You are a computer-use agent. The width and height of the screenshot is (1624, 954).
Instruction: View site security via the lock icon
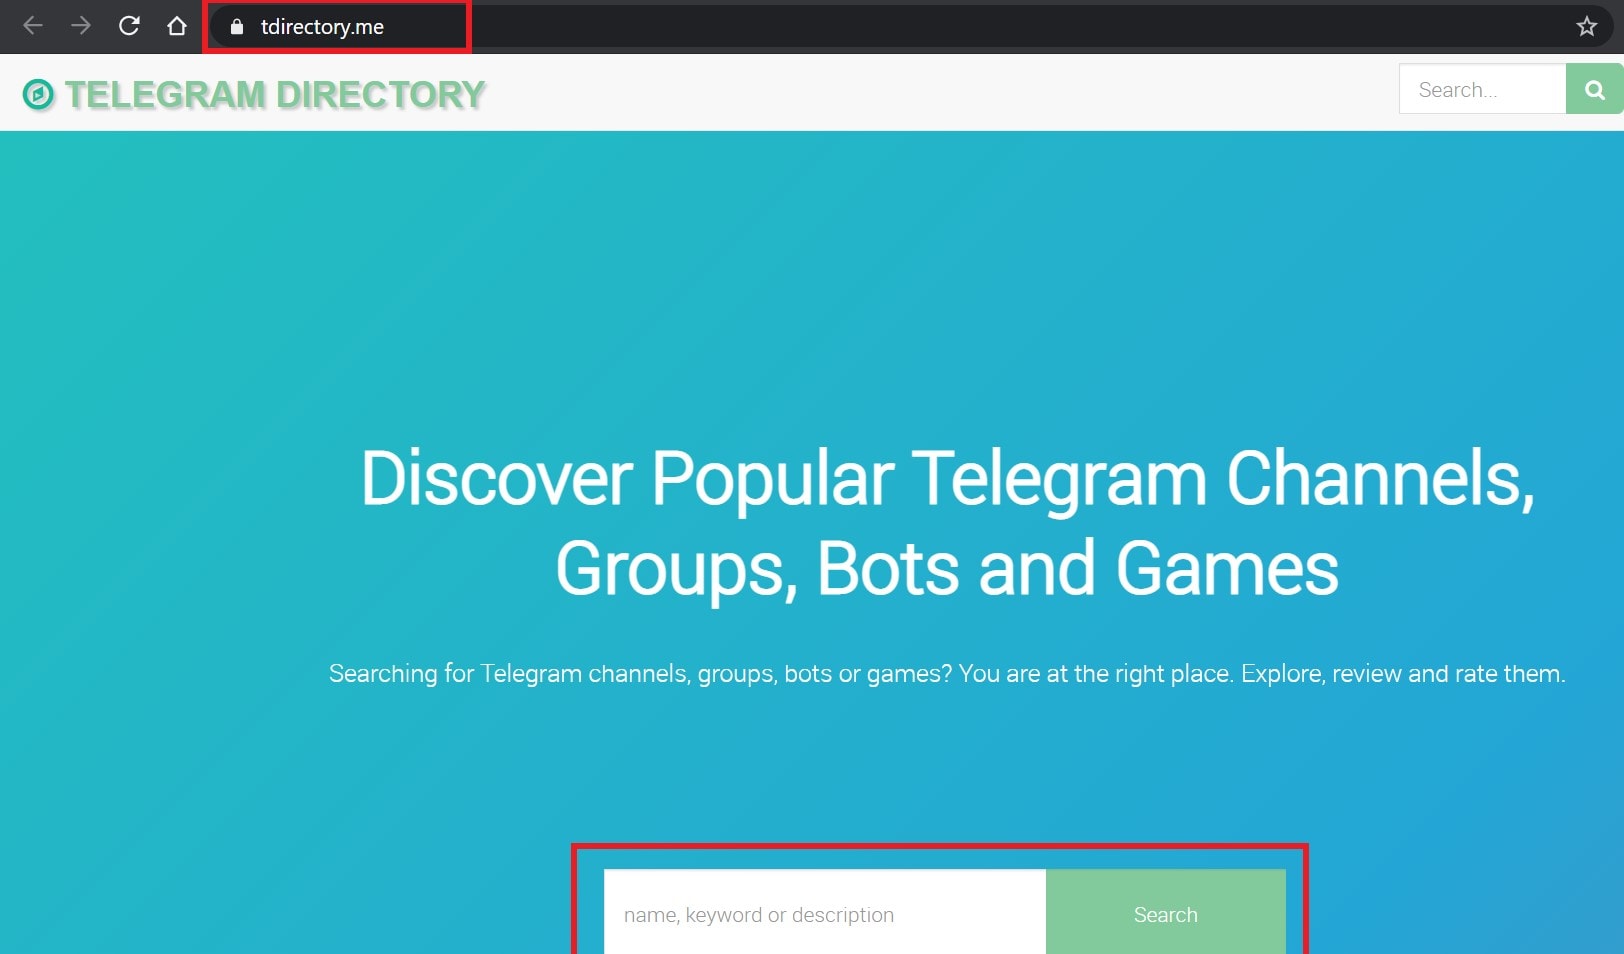pyautogui.click(x=237, y=27)
